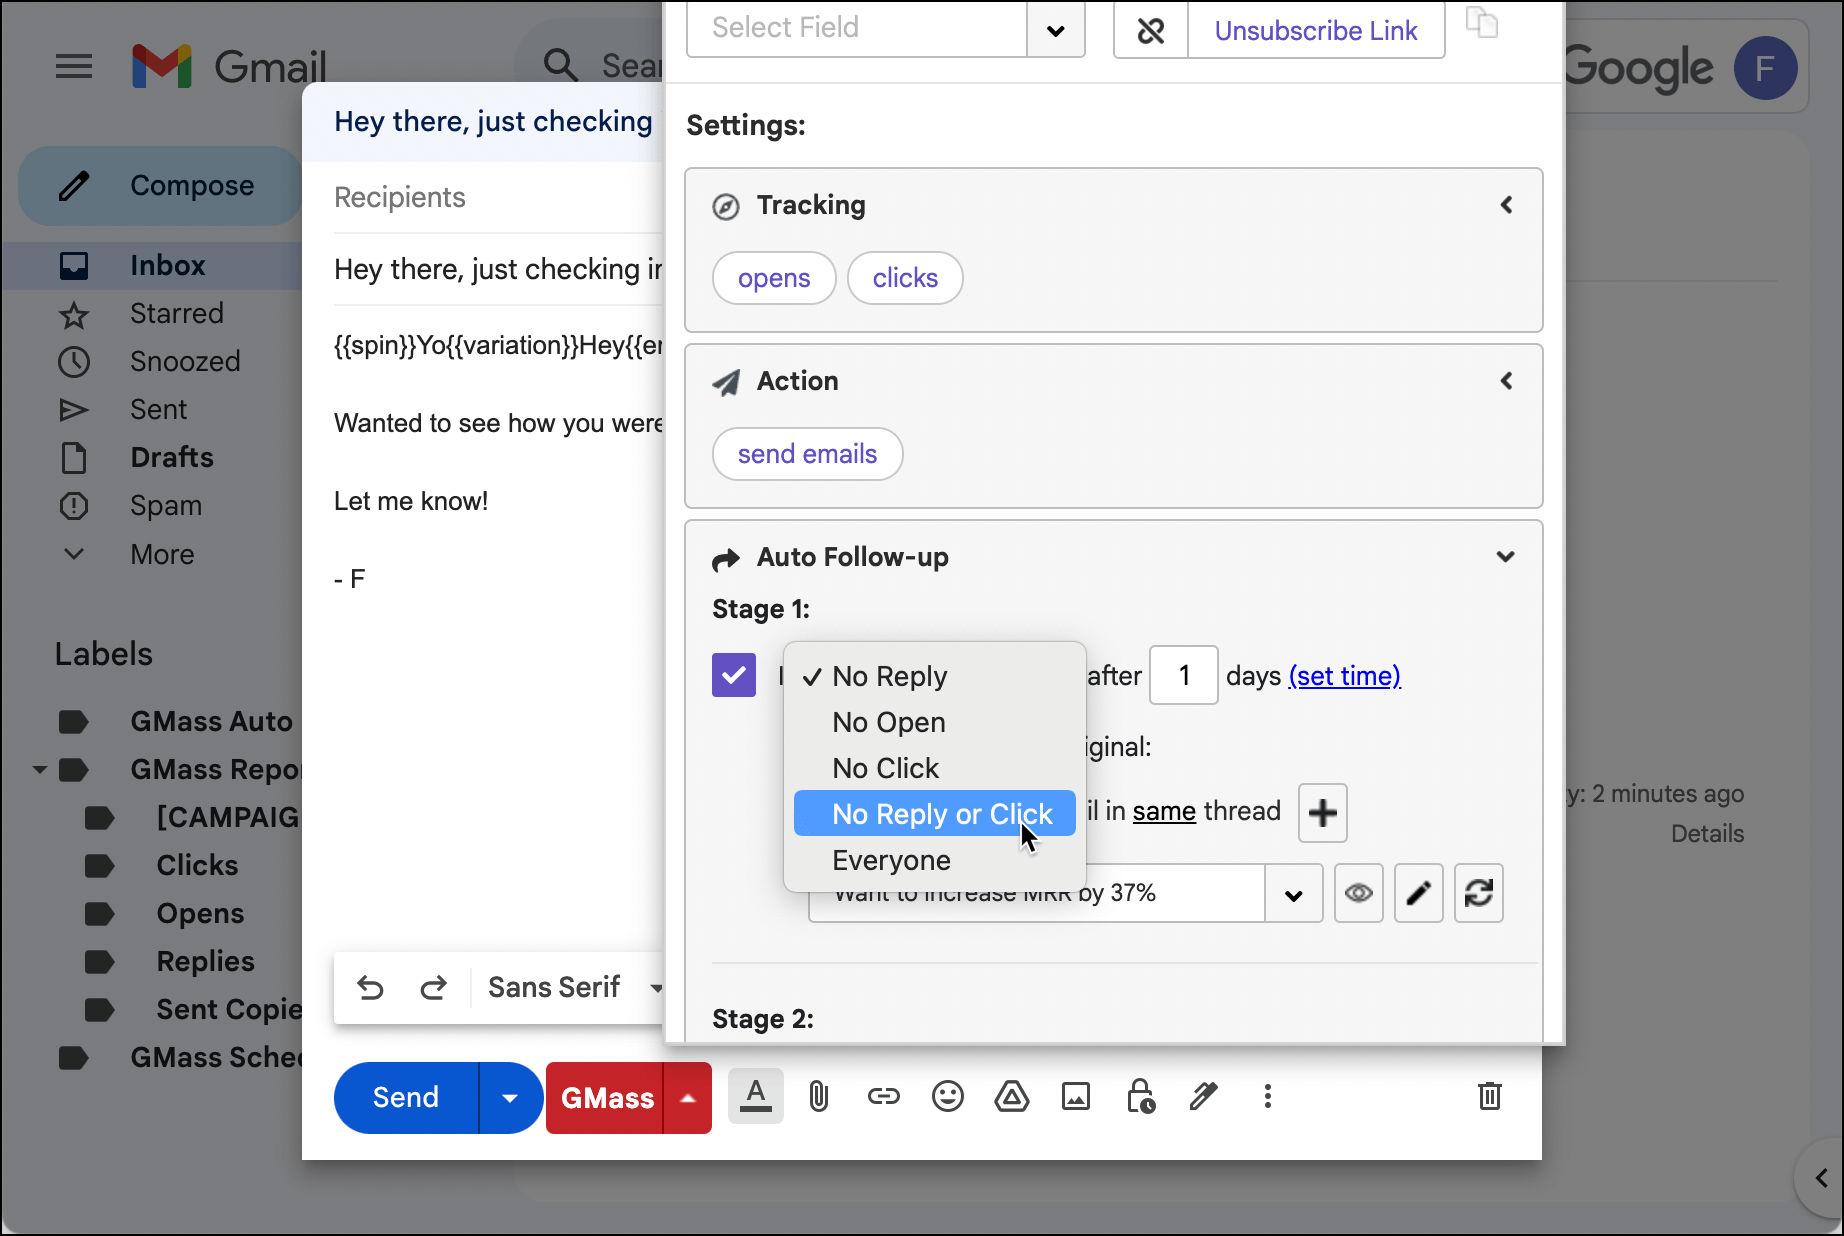Open the Opens label
The image size is (1844, 1236).
click(x=200, y=914)
